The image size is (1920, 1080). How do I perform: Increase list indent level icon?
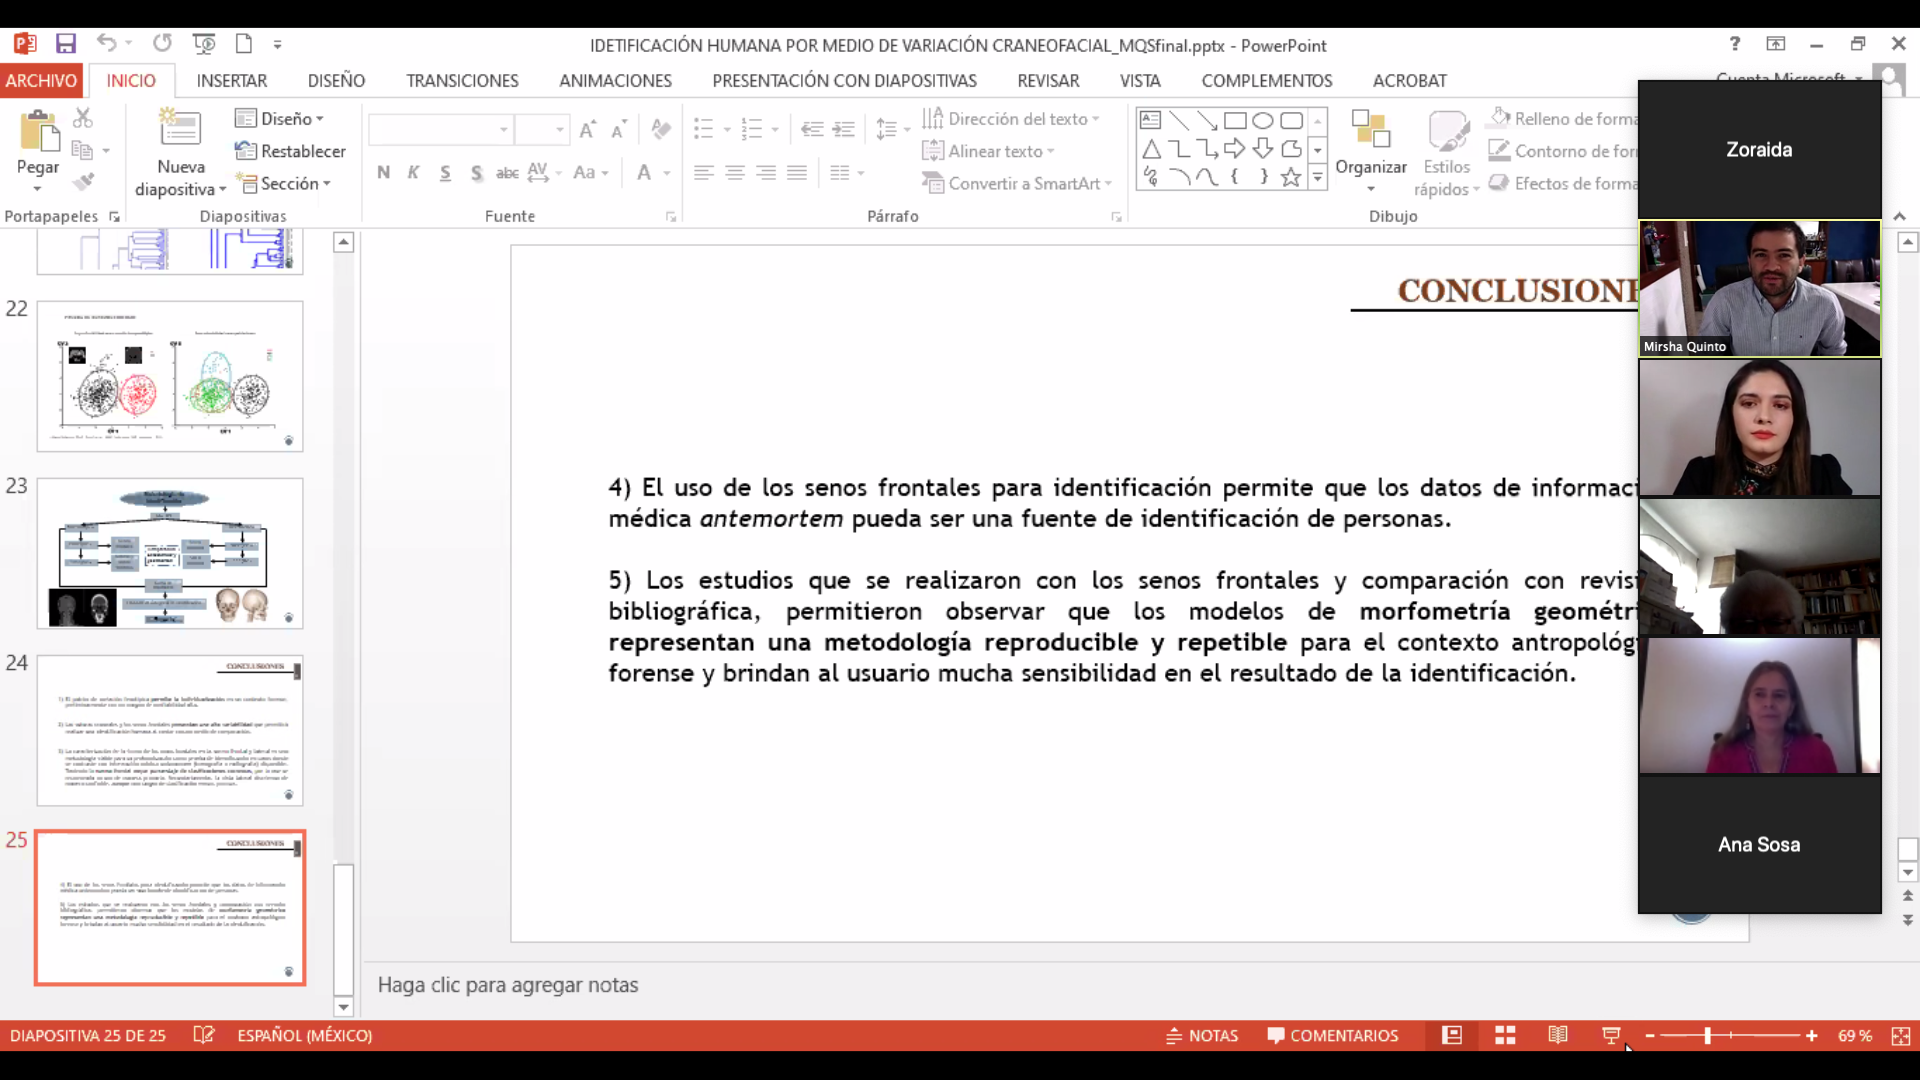tap(844, 129)
